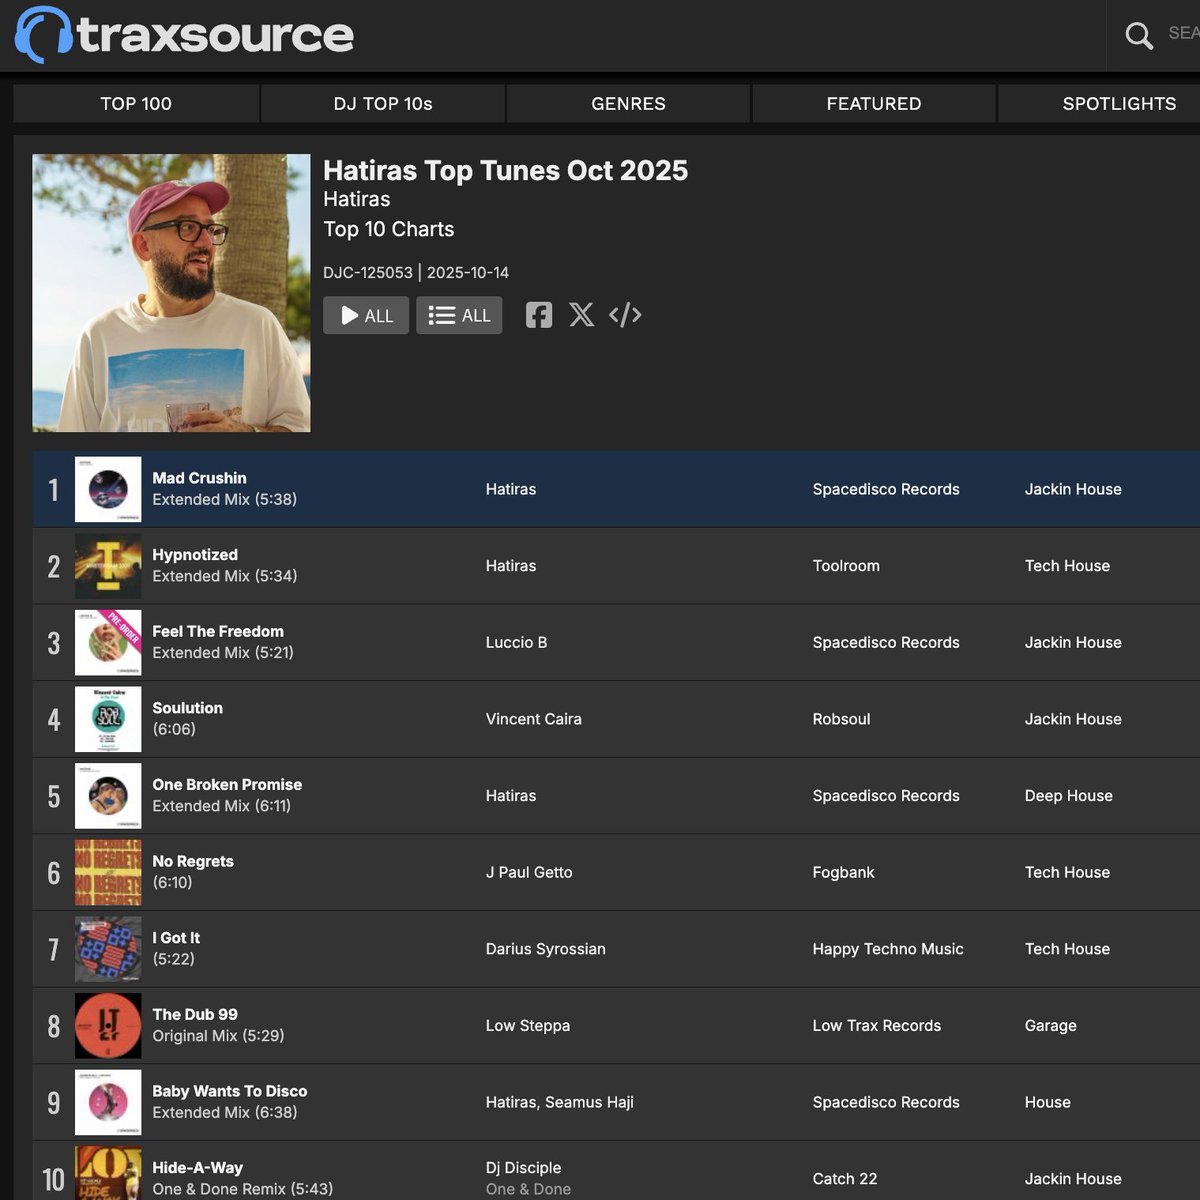Open the Toolroom label

click(x=846, y=566)
